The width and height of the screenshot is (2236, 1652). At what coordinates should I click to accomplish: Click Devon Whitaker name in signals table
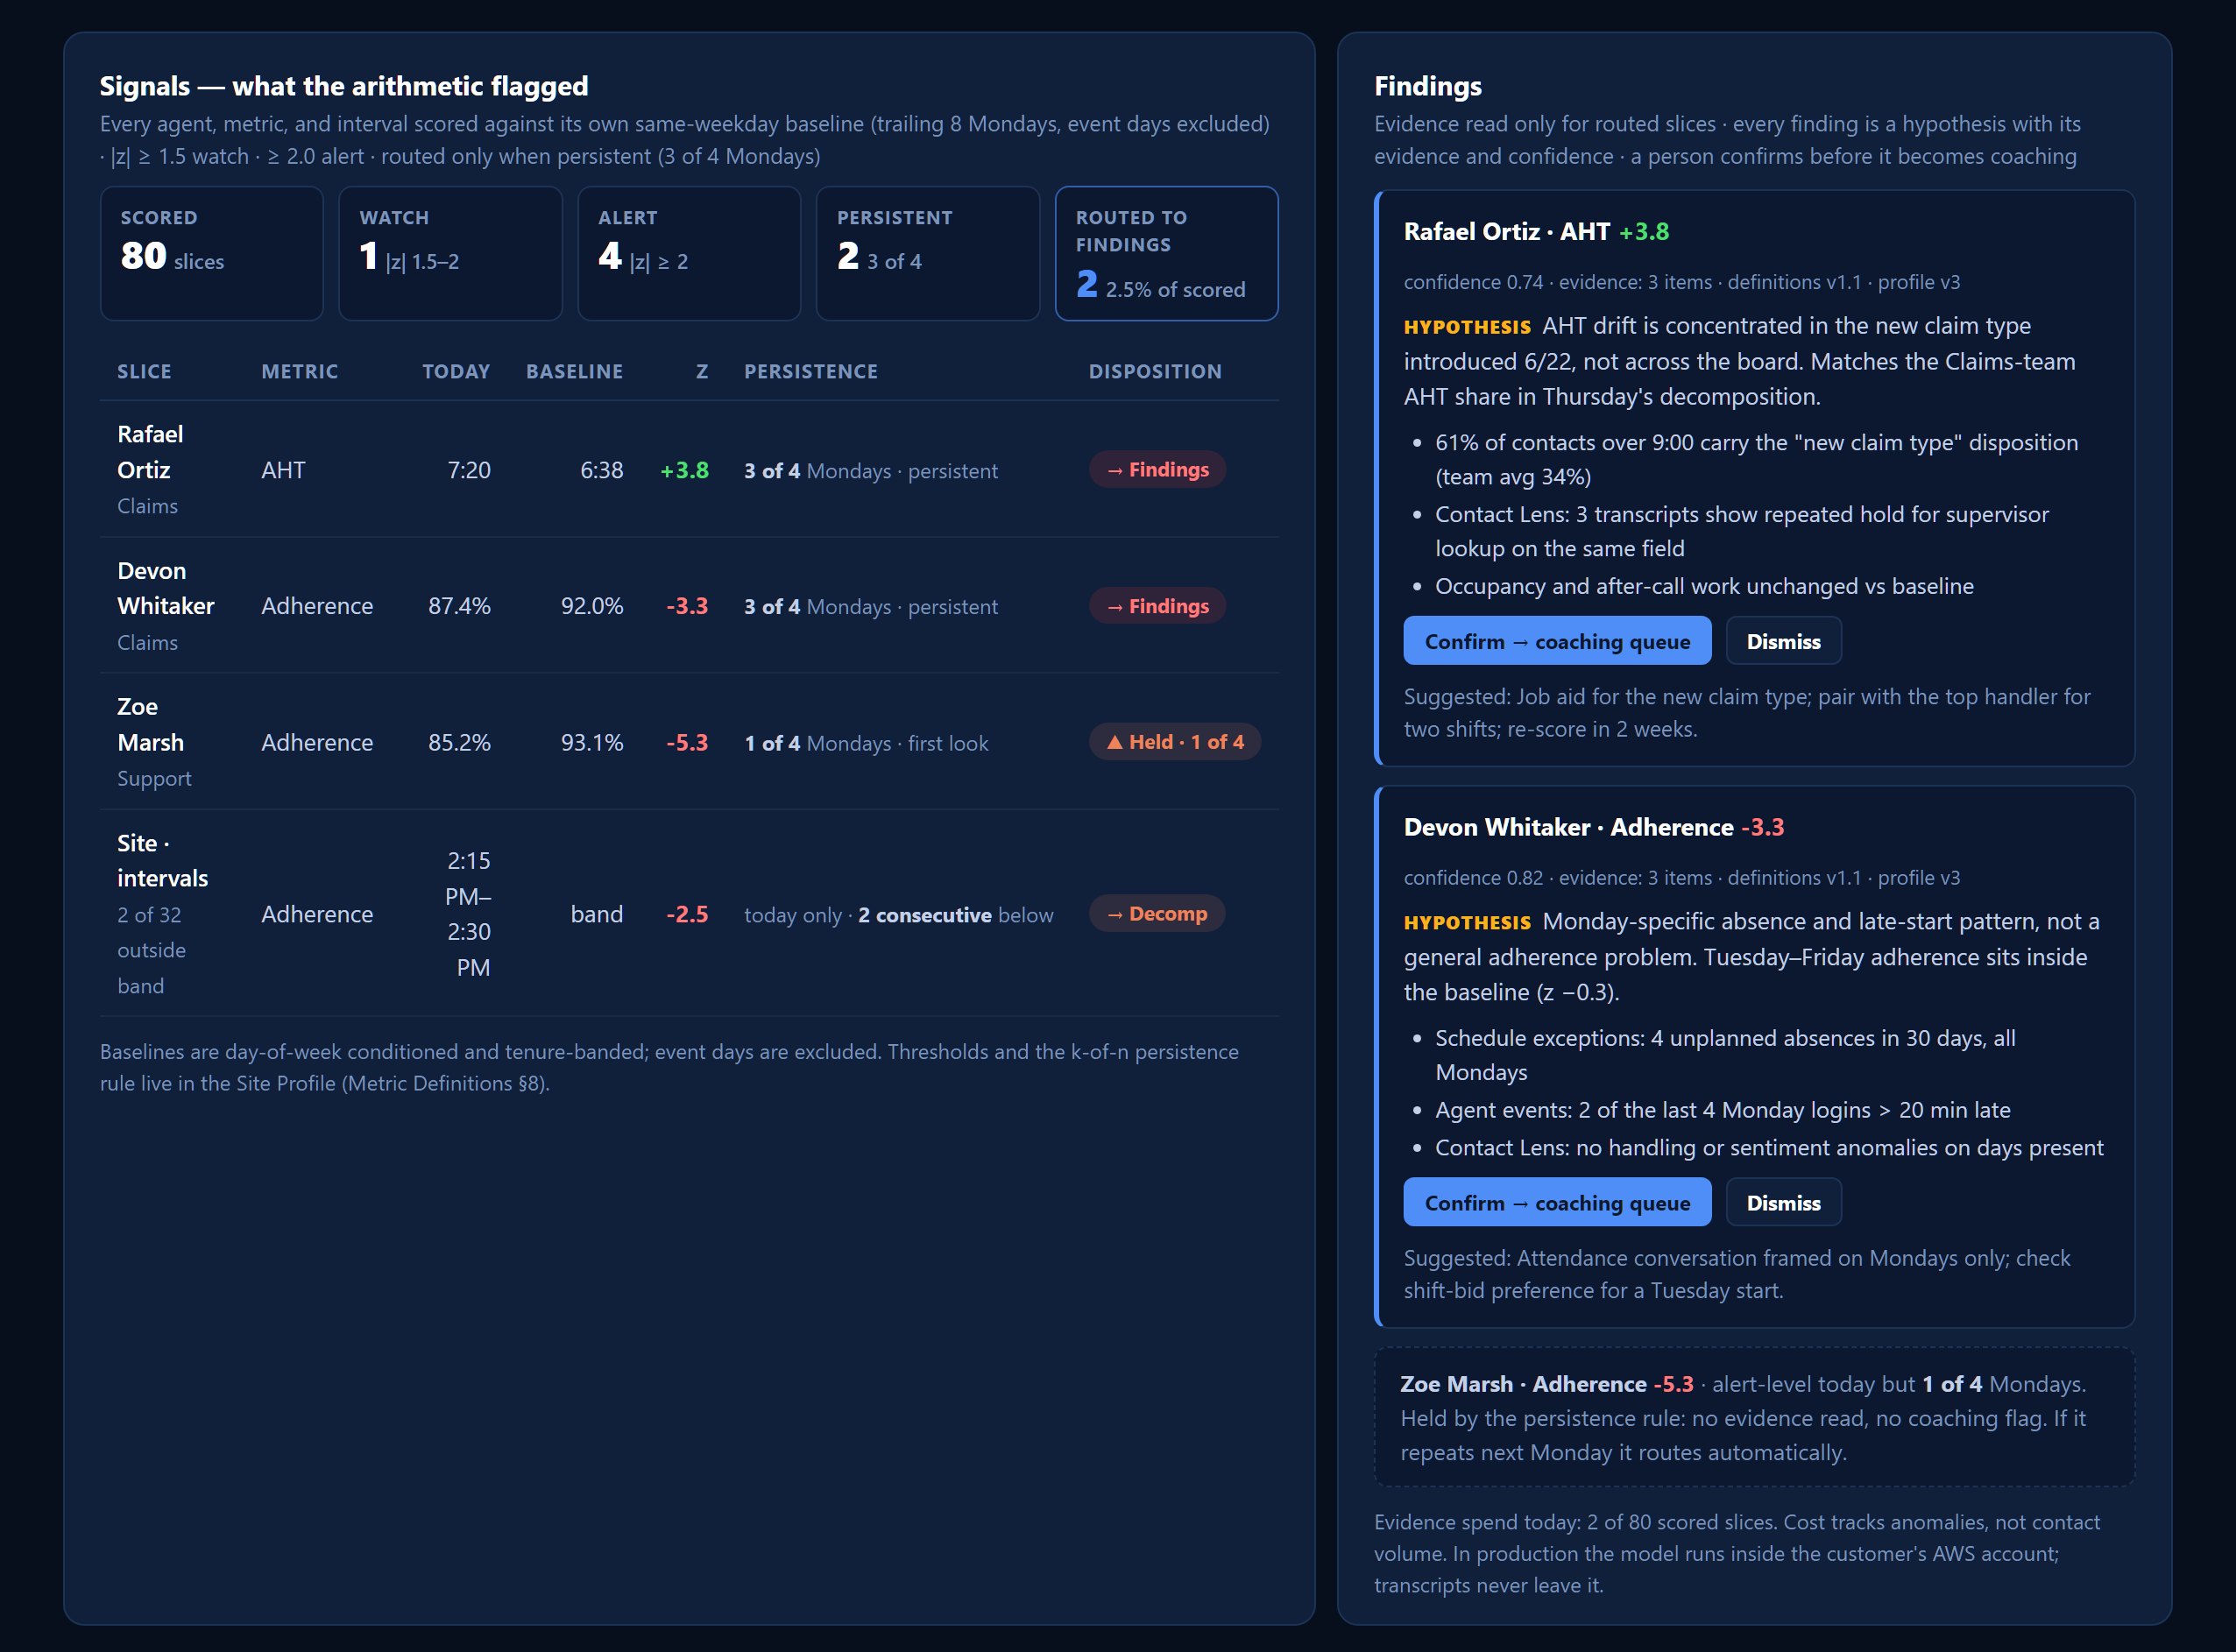pos(166,588)
